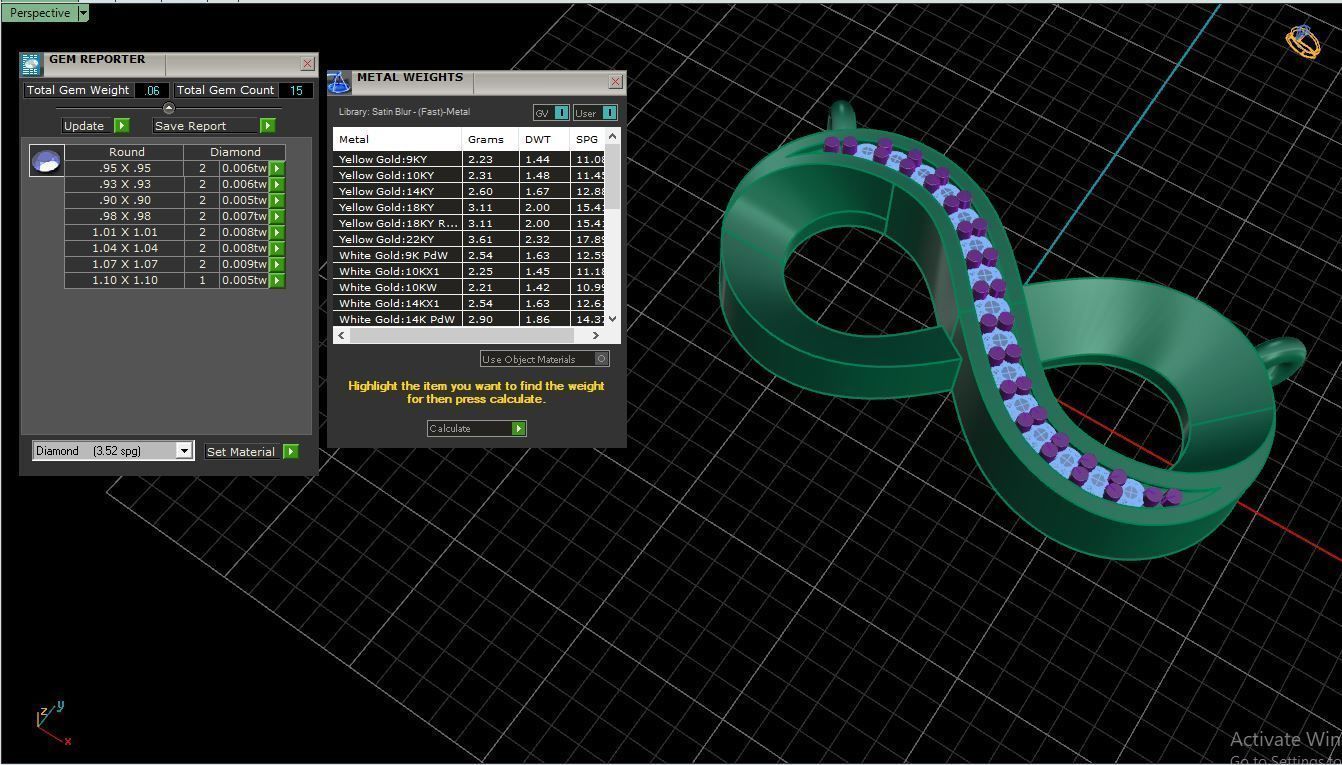Click the Gem Reporter panel icon
Image resolution: width=1342 pixels, height=765 pixels.
tap(31, 65)
